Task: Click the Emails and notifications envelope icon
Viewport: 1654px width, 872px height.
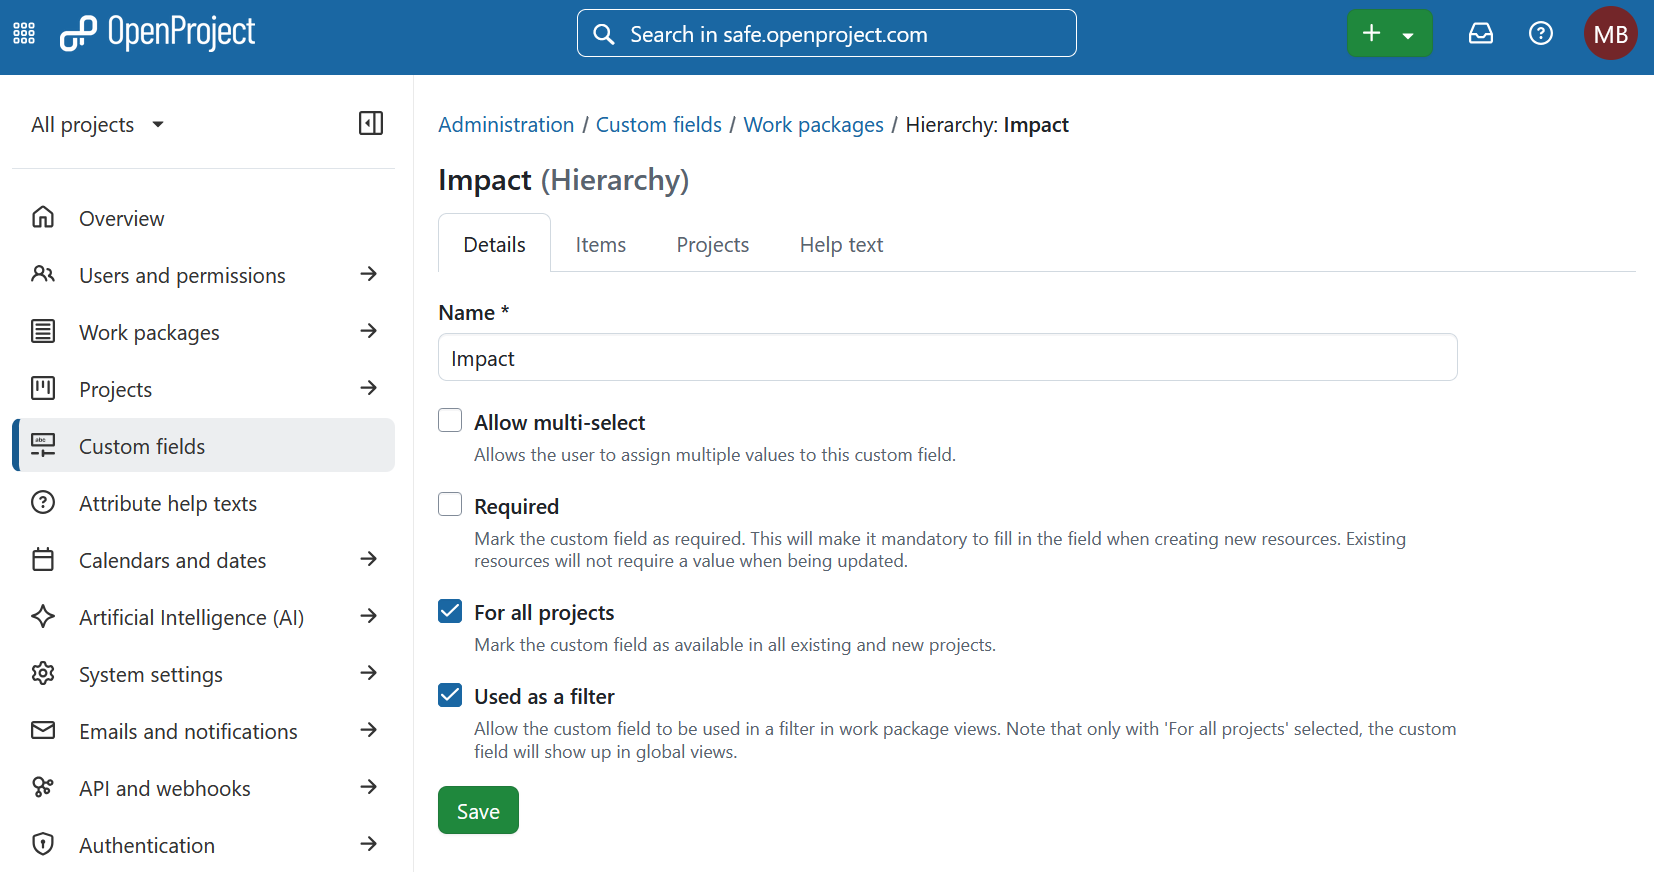Action: (x=43, y=730)
